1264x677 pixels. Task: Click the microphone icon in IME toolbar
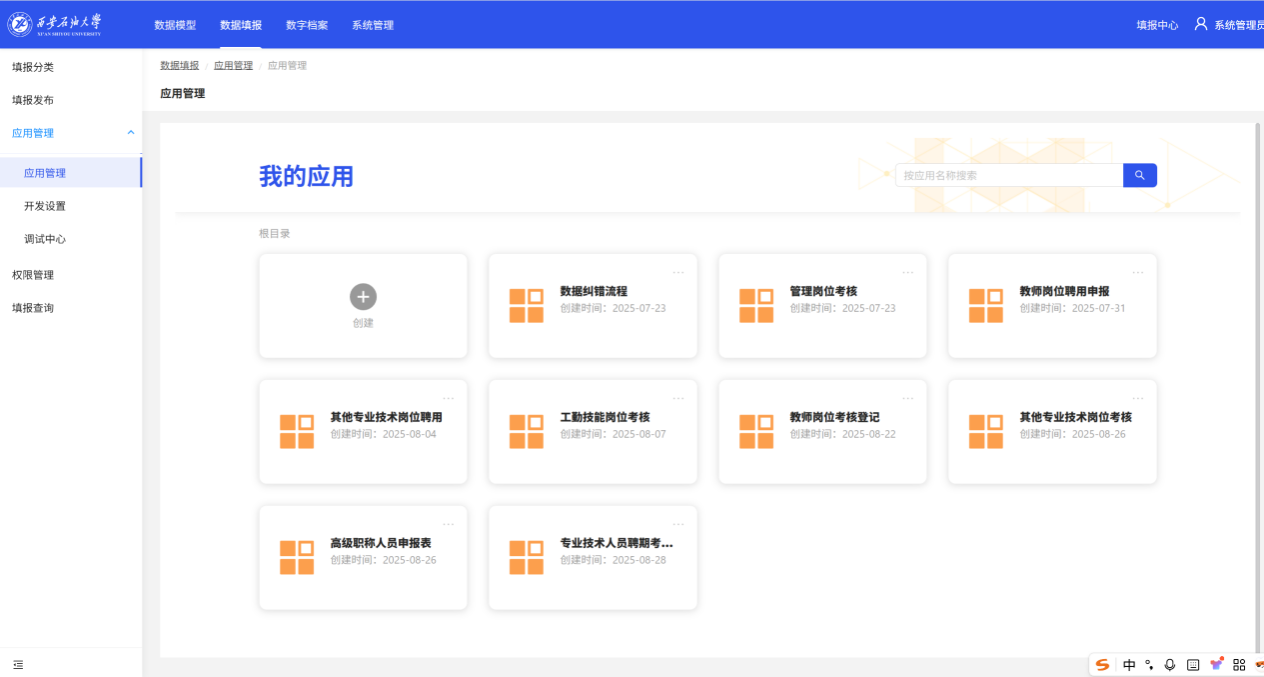coord(1170,665)
